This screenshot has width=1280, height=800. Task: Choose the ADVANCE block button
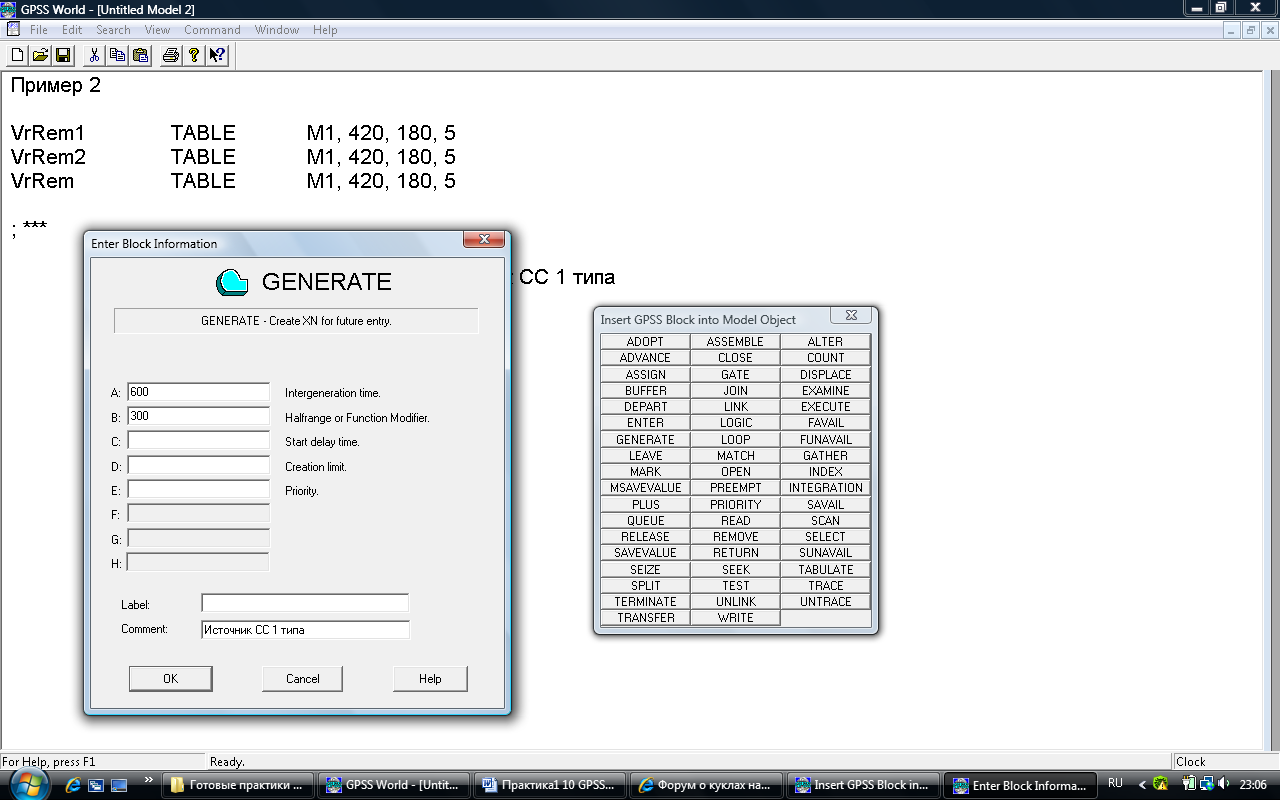[x=645, y=358]
